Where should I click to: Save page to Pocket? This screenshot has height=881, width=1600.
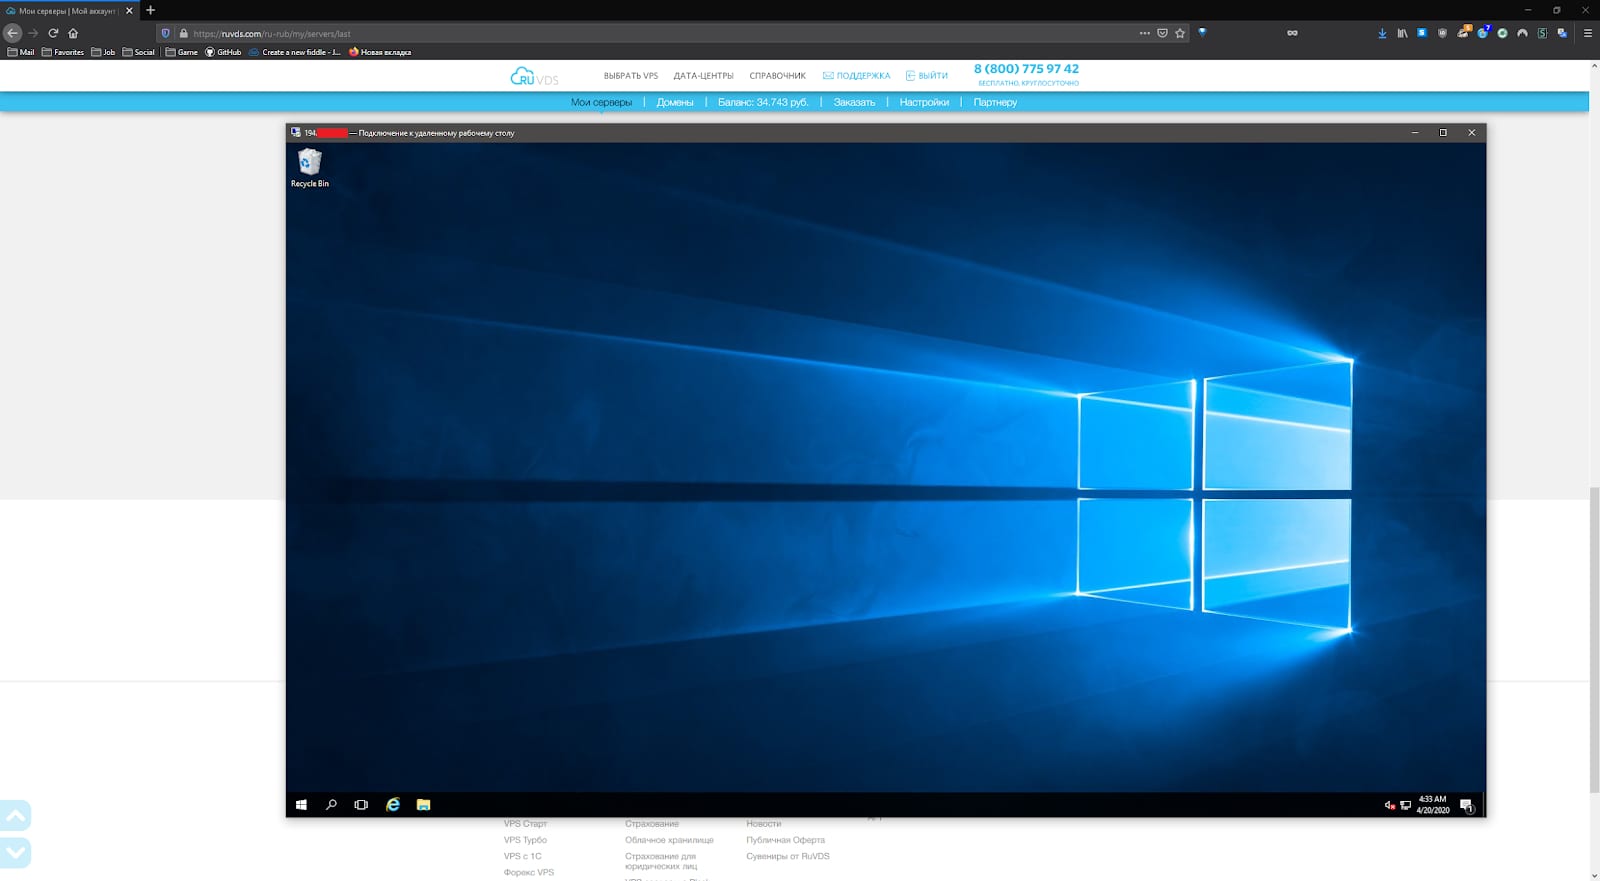tap(1162, 33)
